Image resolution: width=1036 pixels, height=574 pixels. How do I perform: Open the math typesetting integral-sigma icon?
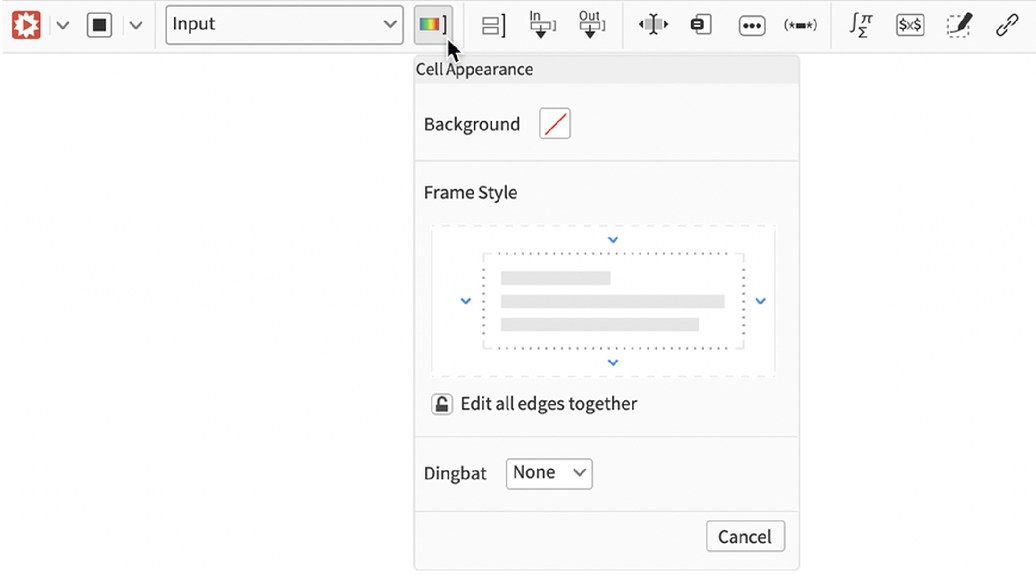(x=860, y=25)
